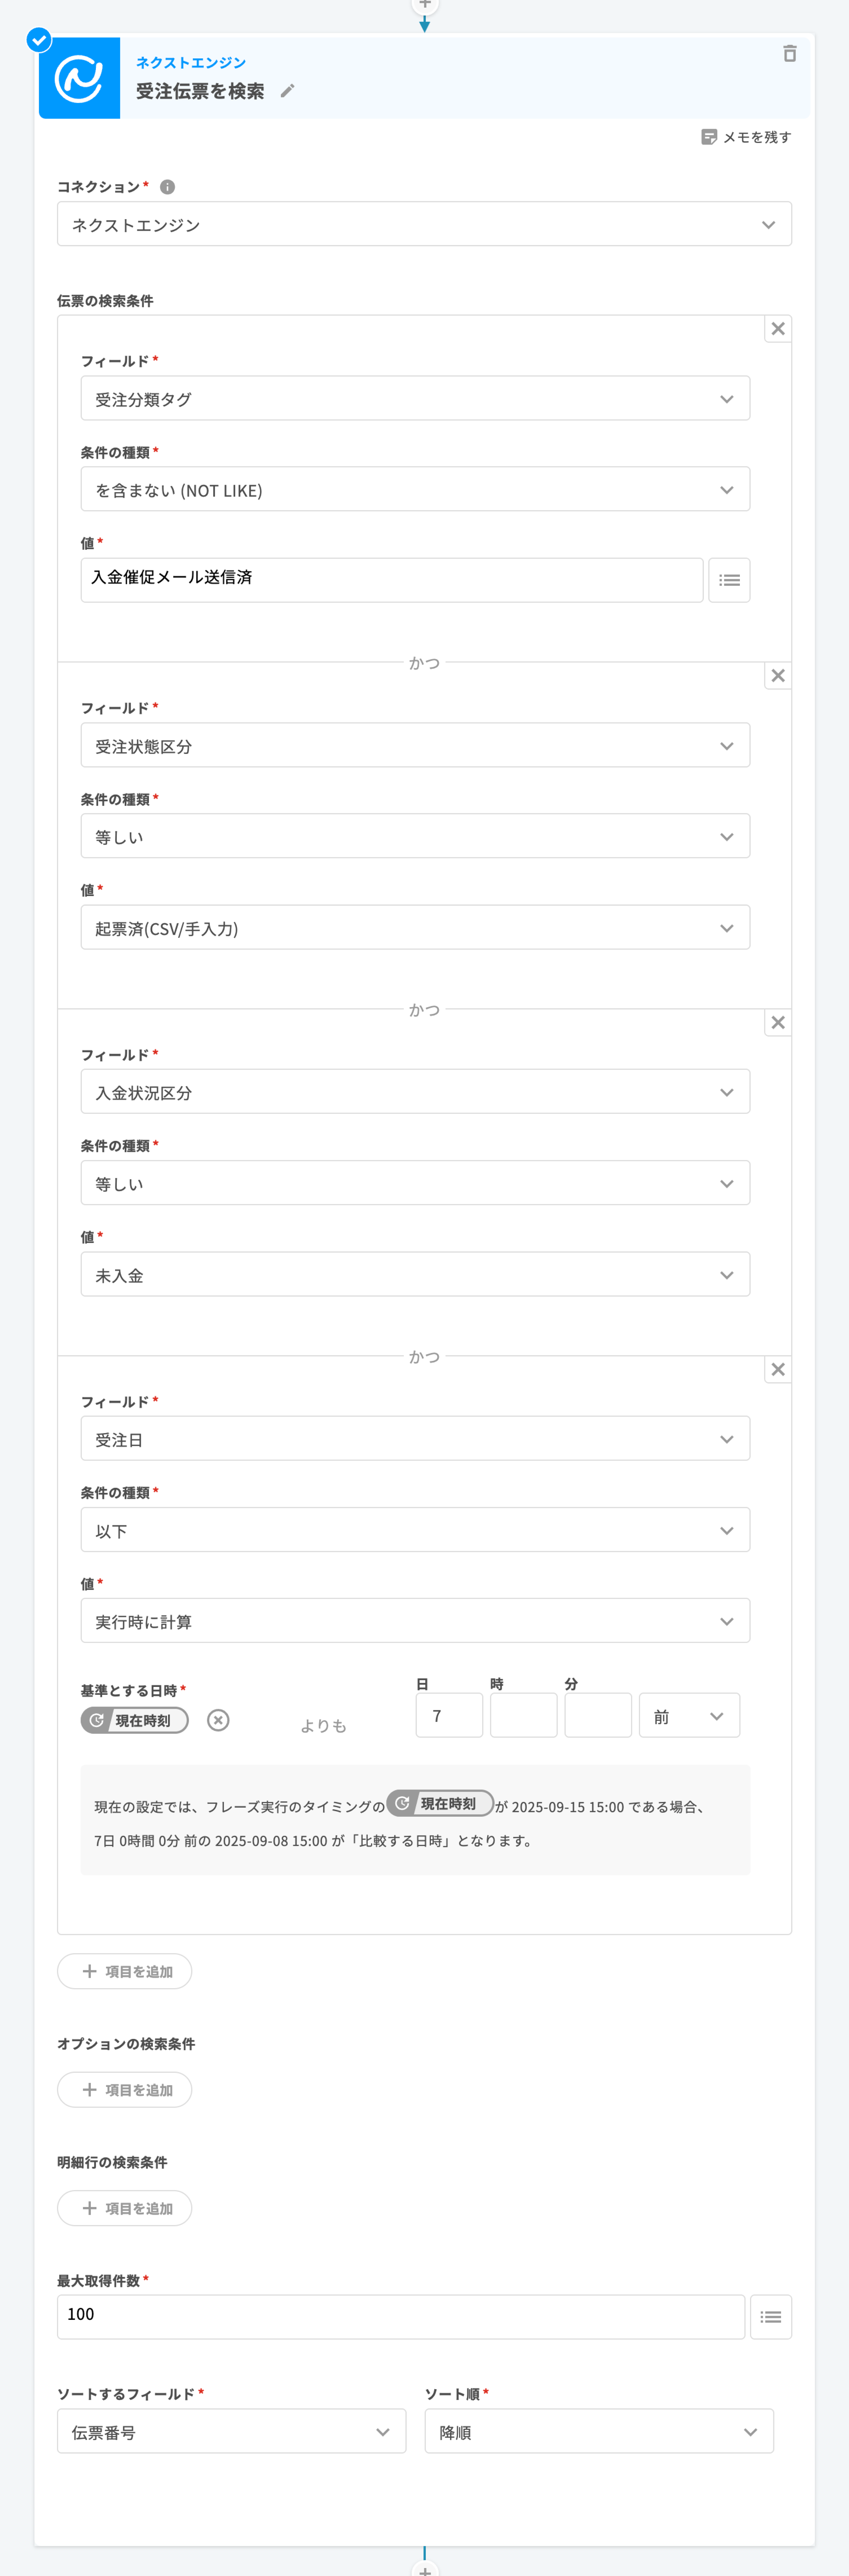Add item under 明細行の検索条件
This screenshot has width=849, height=2576.
[125, 2208]
